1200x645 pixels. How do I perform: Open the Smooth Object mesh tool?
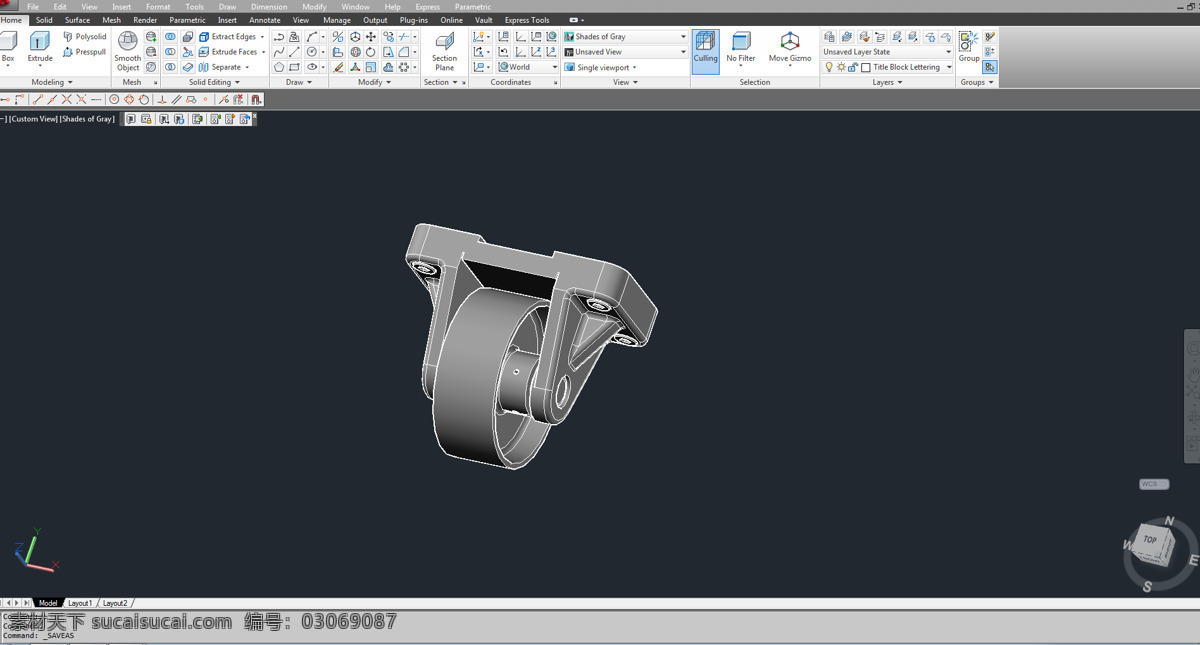tap(128, 51)
